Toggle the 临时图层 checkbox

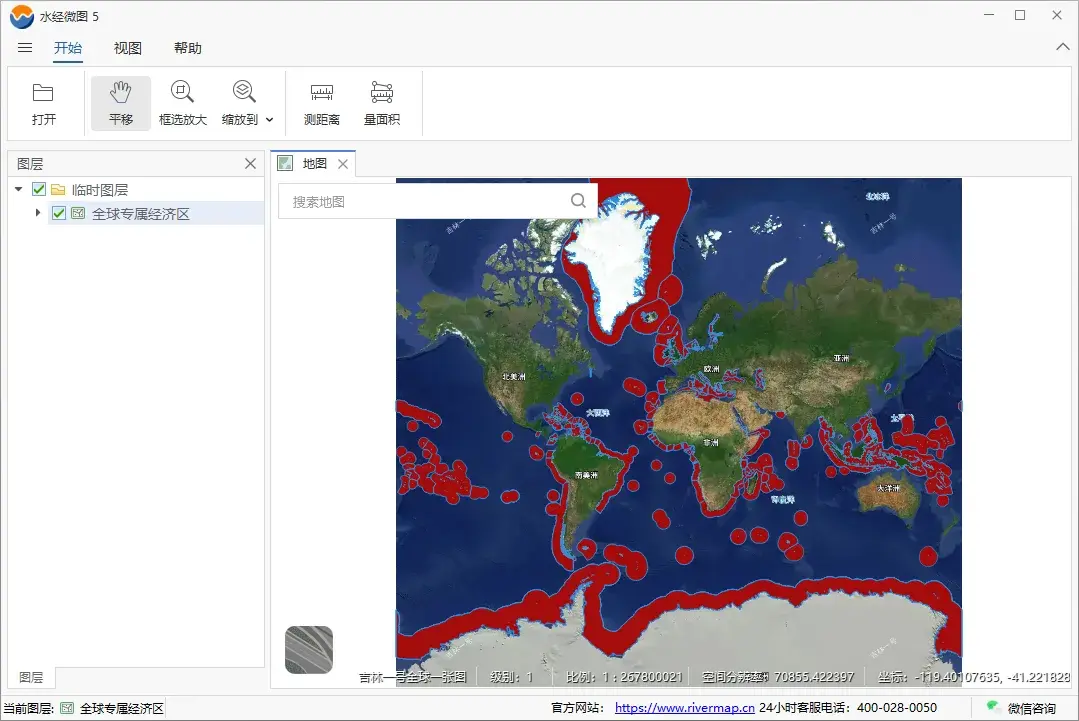(39, 189)
